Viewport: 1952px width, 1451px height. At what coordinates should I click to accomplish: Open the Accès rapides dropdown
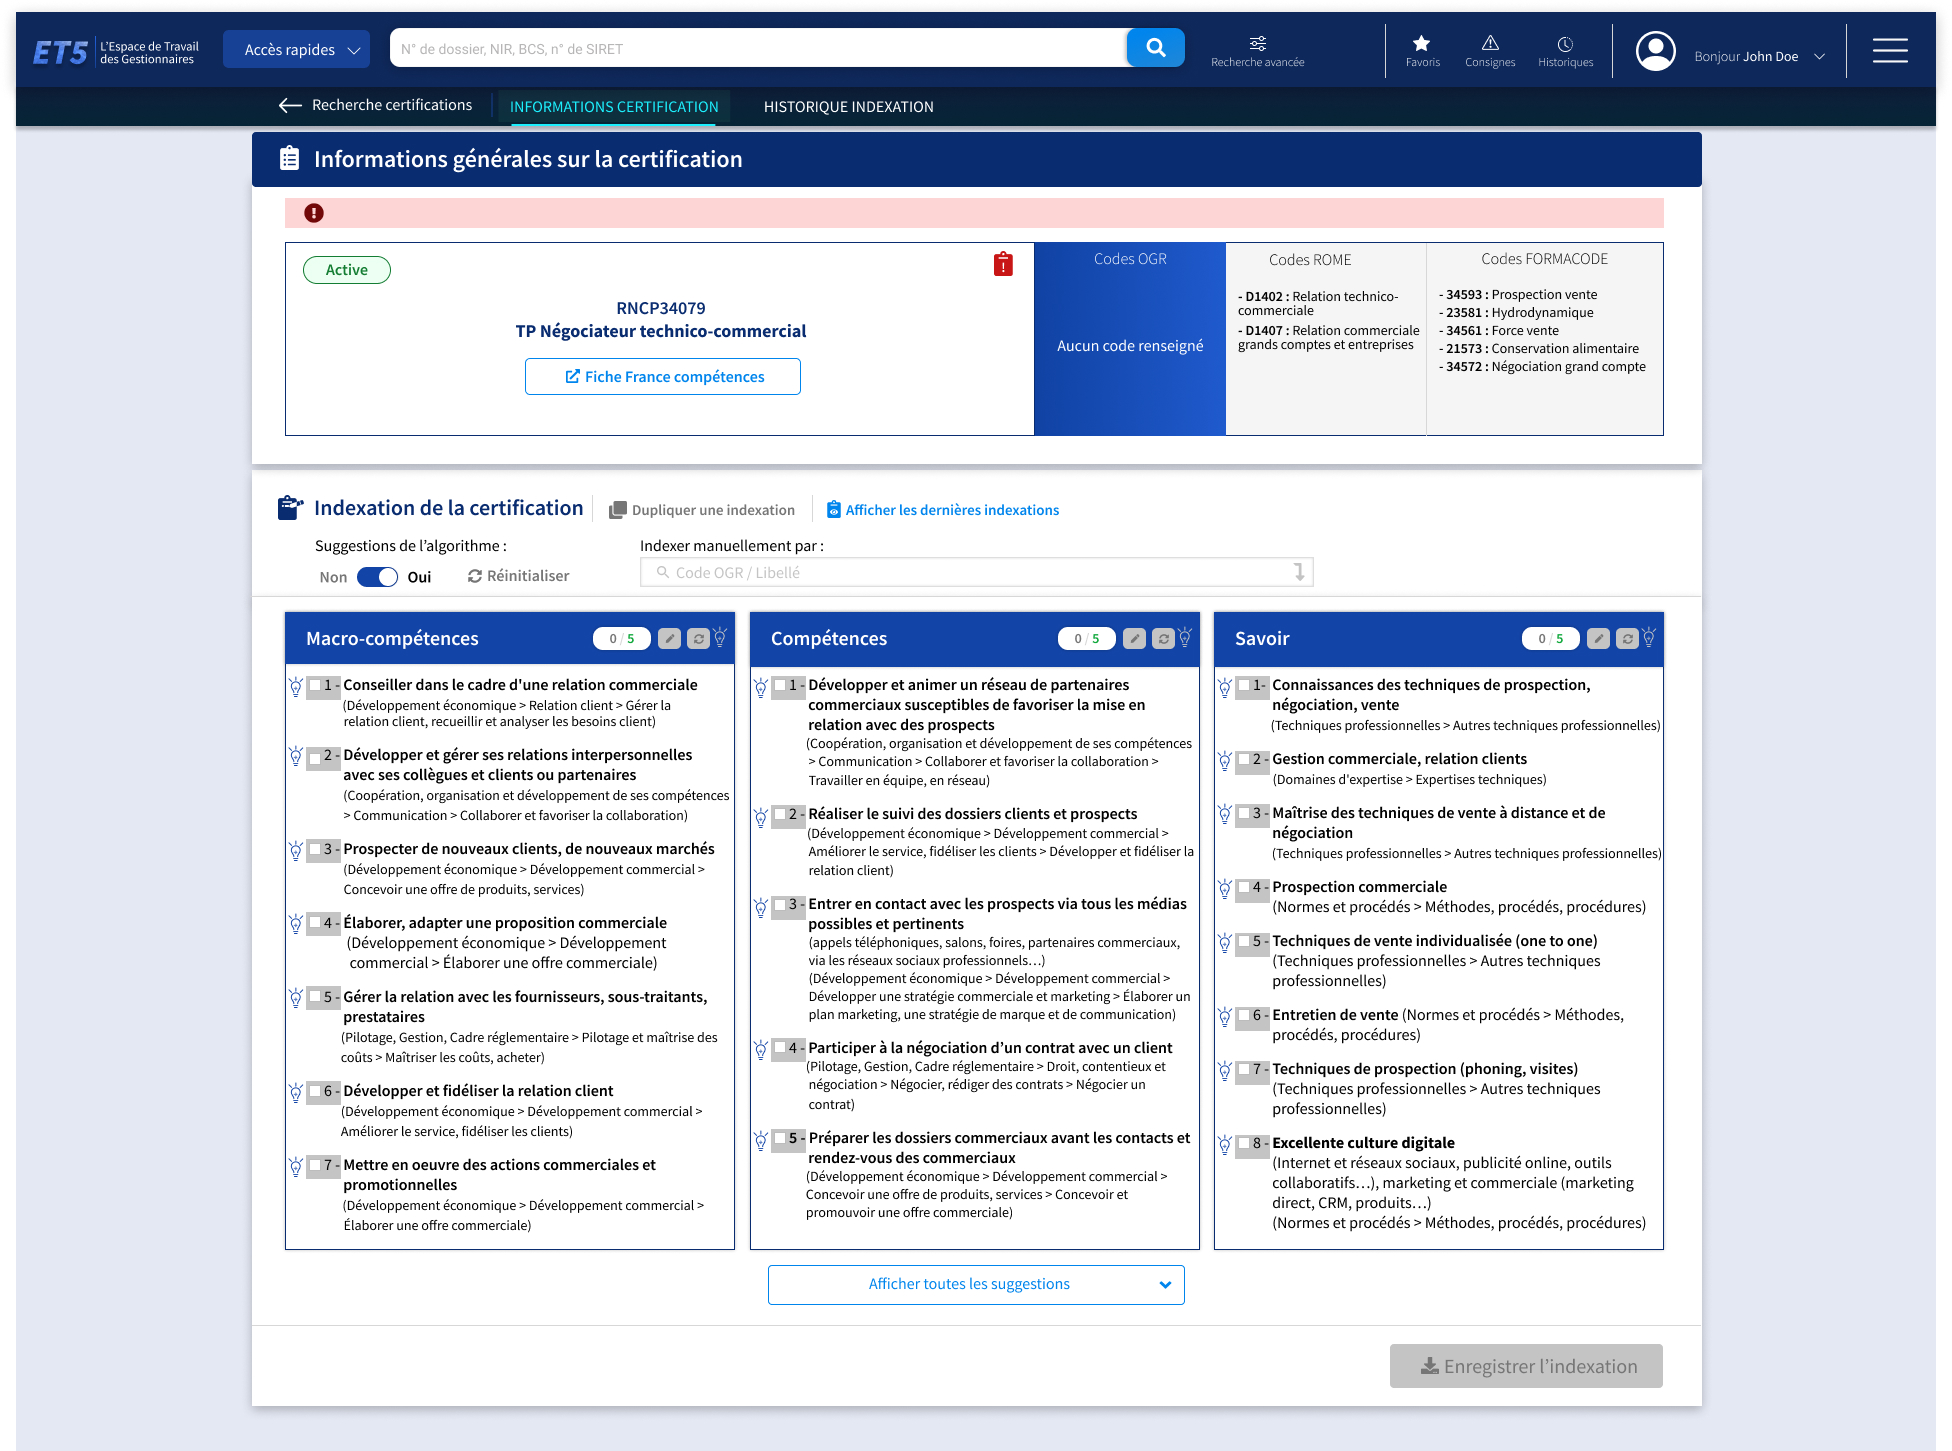tap(297, 49)
